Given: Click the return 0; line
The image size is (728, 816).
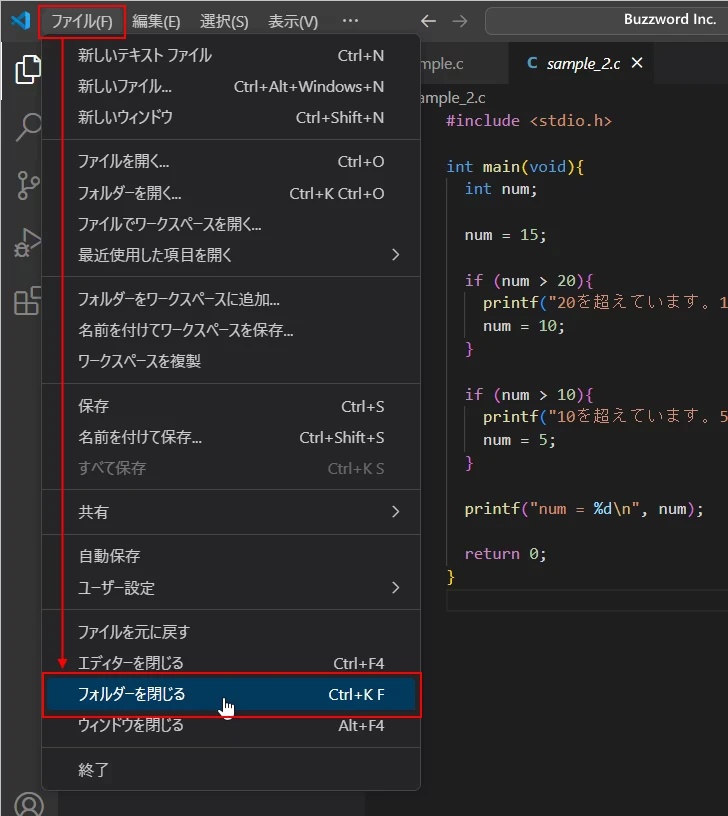Looking at the screenshot, I should [505, 554].
